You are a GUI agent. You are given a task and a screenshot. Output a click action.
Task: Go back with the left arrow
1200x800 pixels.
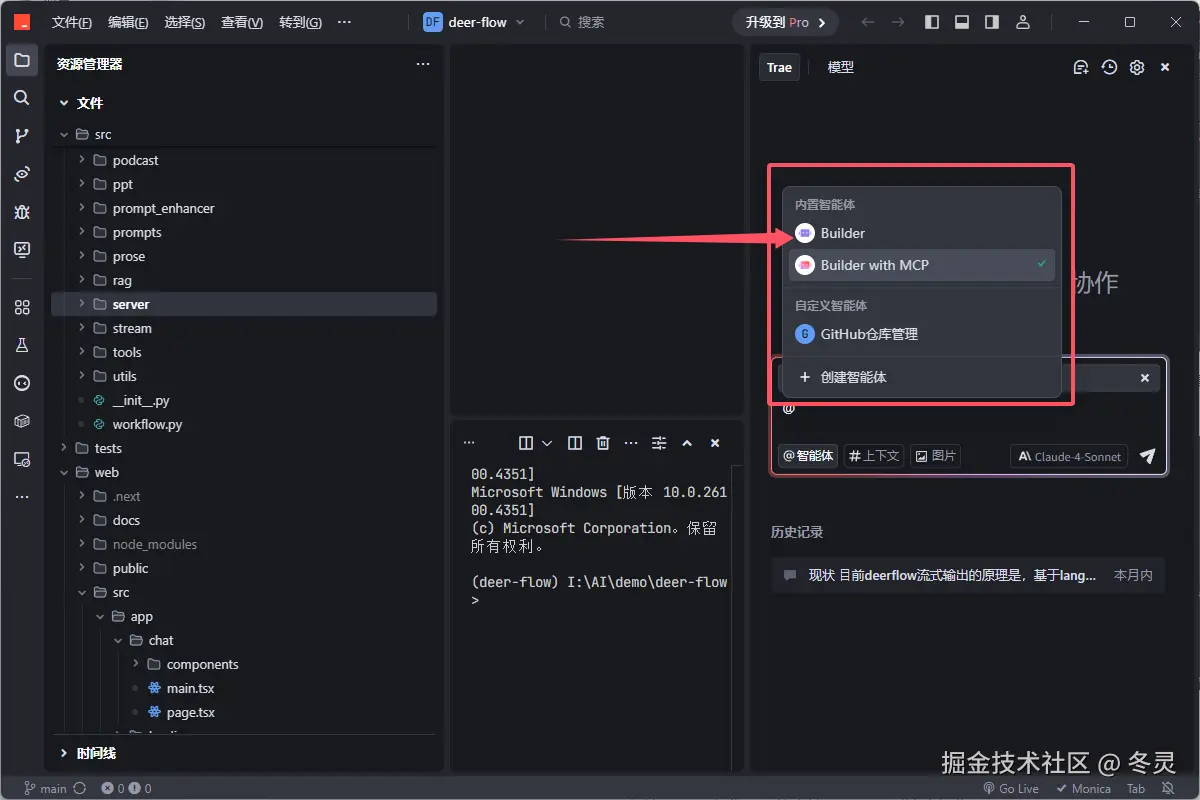868,22
